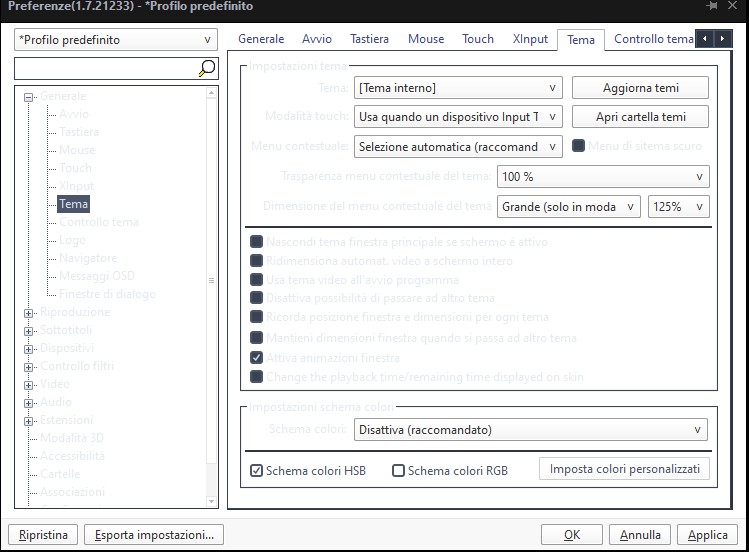Expand the Riproduzione tree node

tap(29, 312)
